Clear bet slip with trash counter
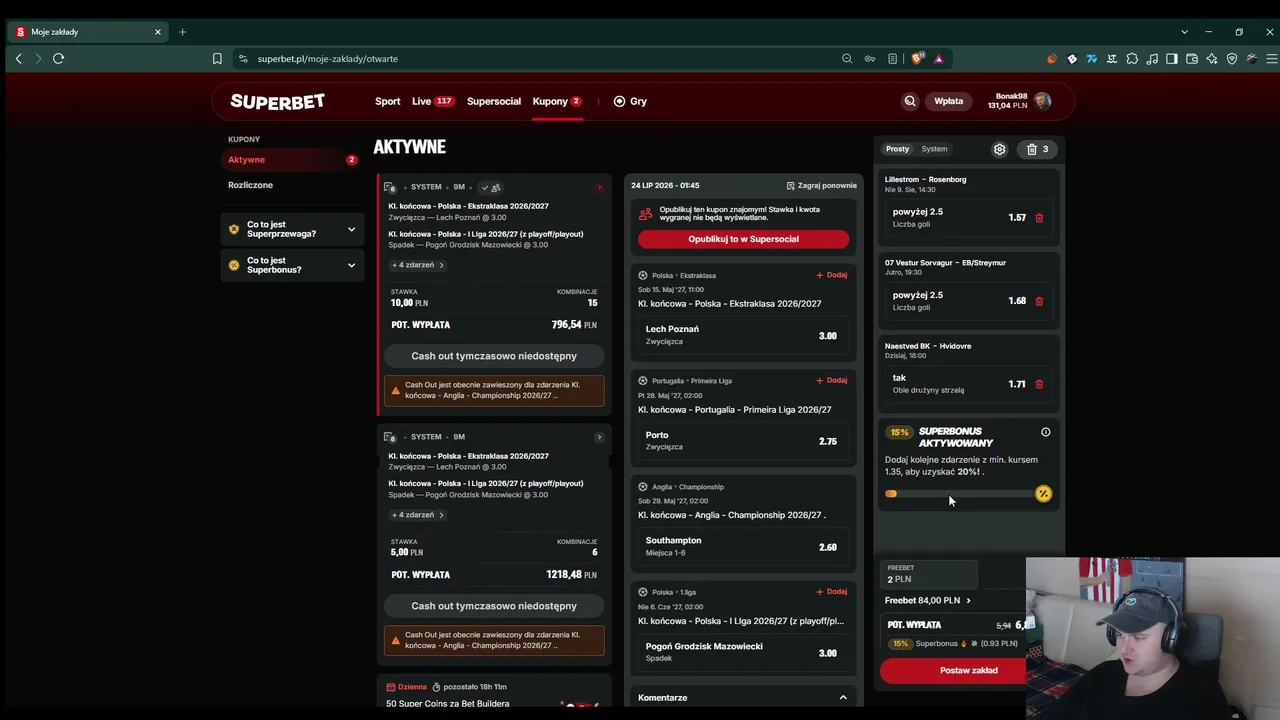 (x=1037, y=149)
